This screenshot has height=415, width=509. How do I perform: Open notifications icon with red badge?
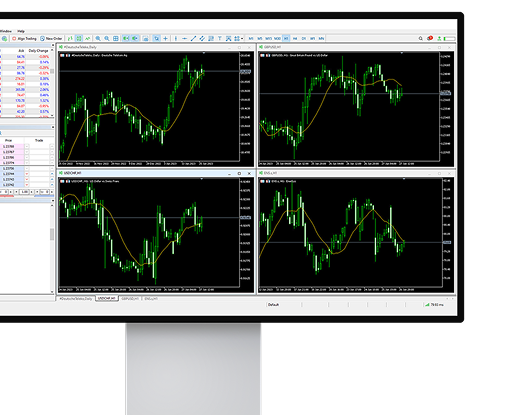point(430,38)
